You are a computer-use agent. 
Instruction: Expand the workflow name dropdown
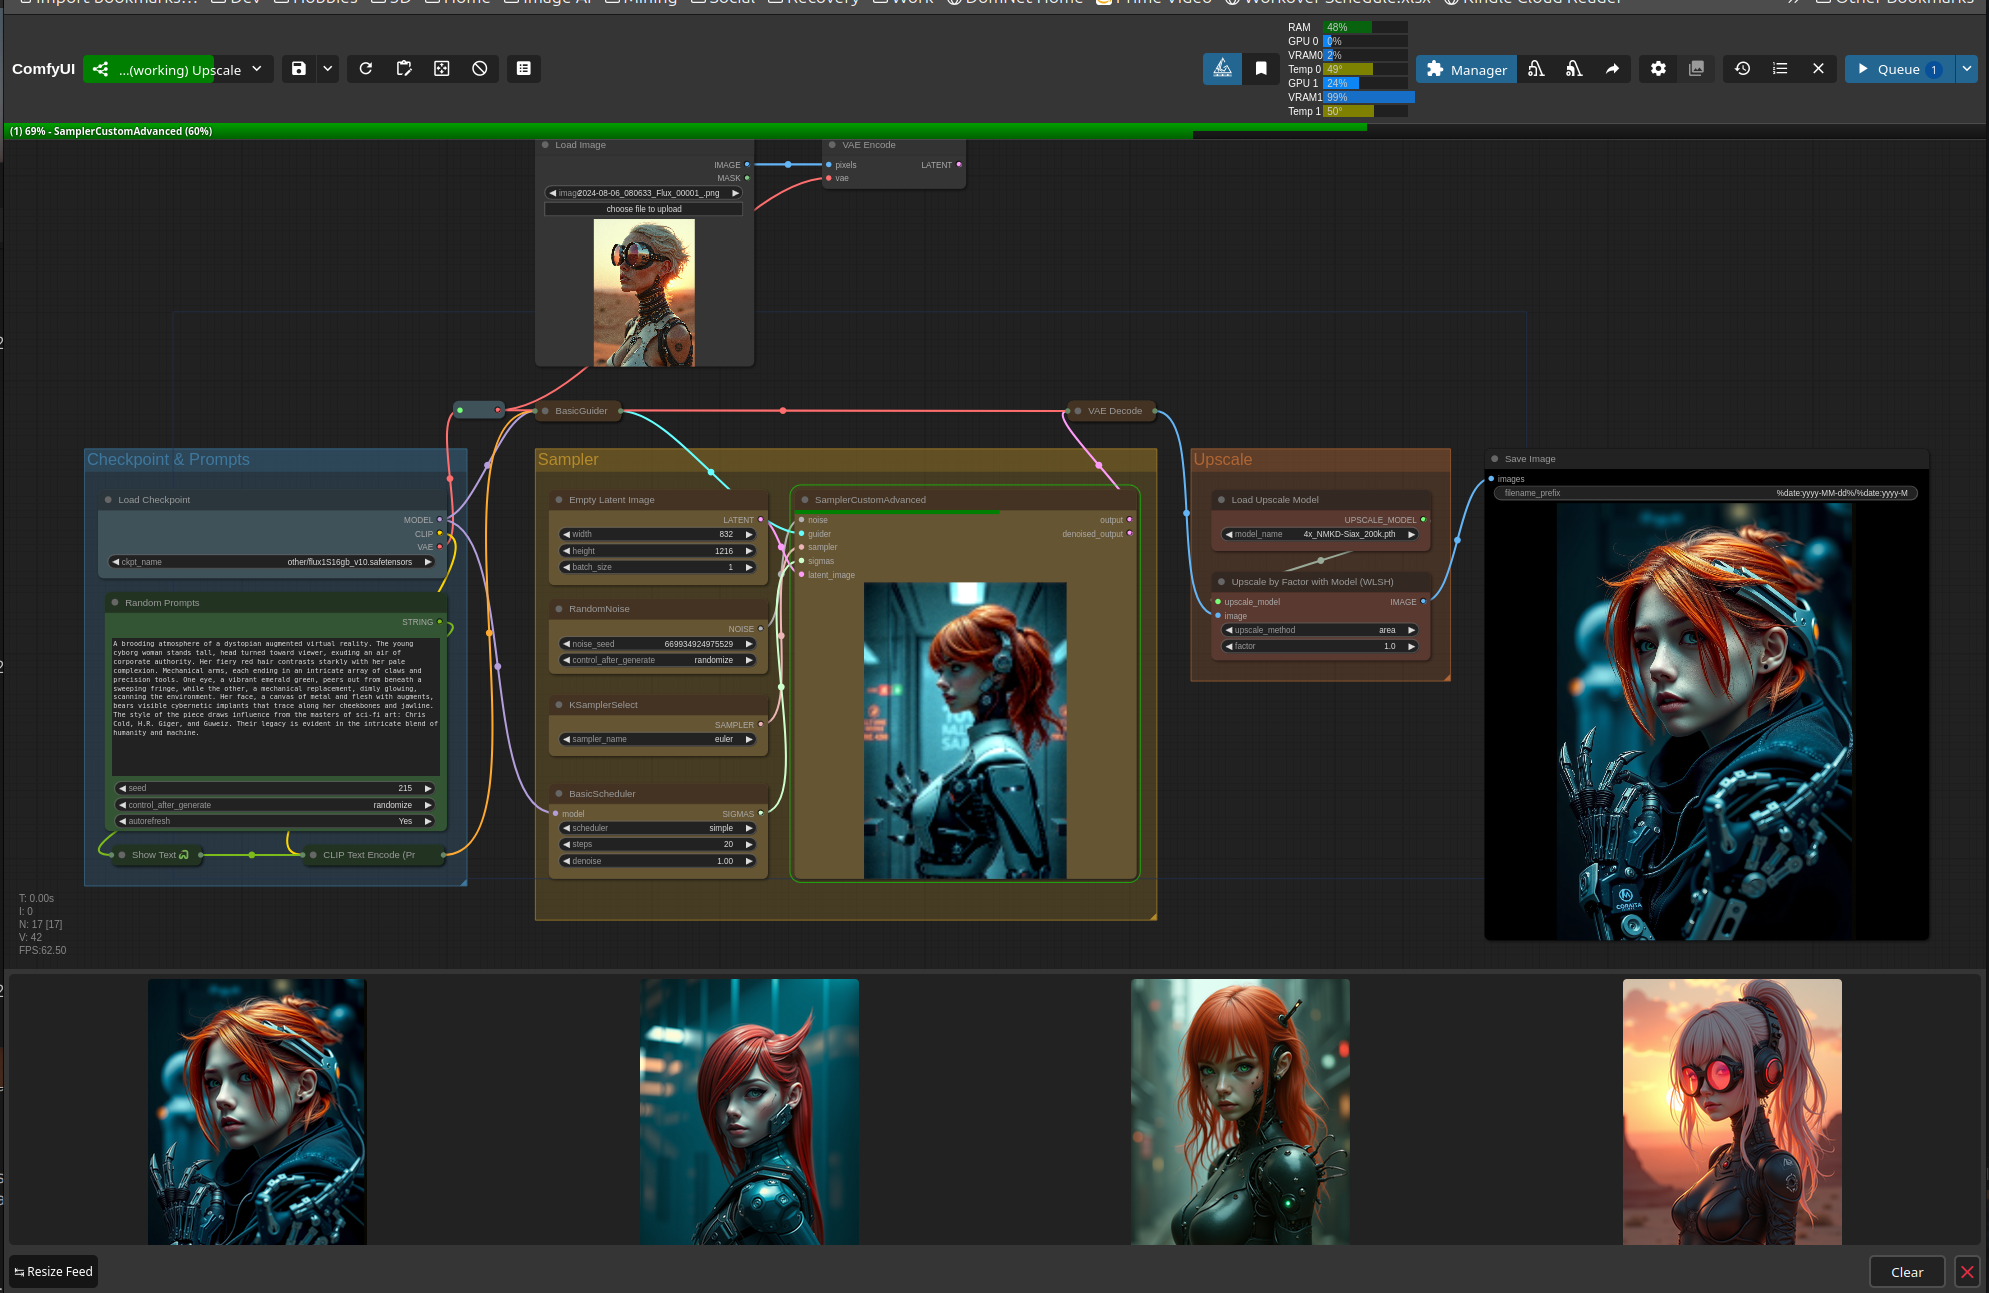pos(257,69)
